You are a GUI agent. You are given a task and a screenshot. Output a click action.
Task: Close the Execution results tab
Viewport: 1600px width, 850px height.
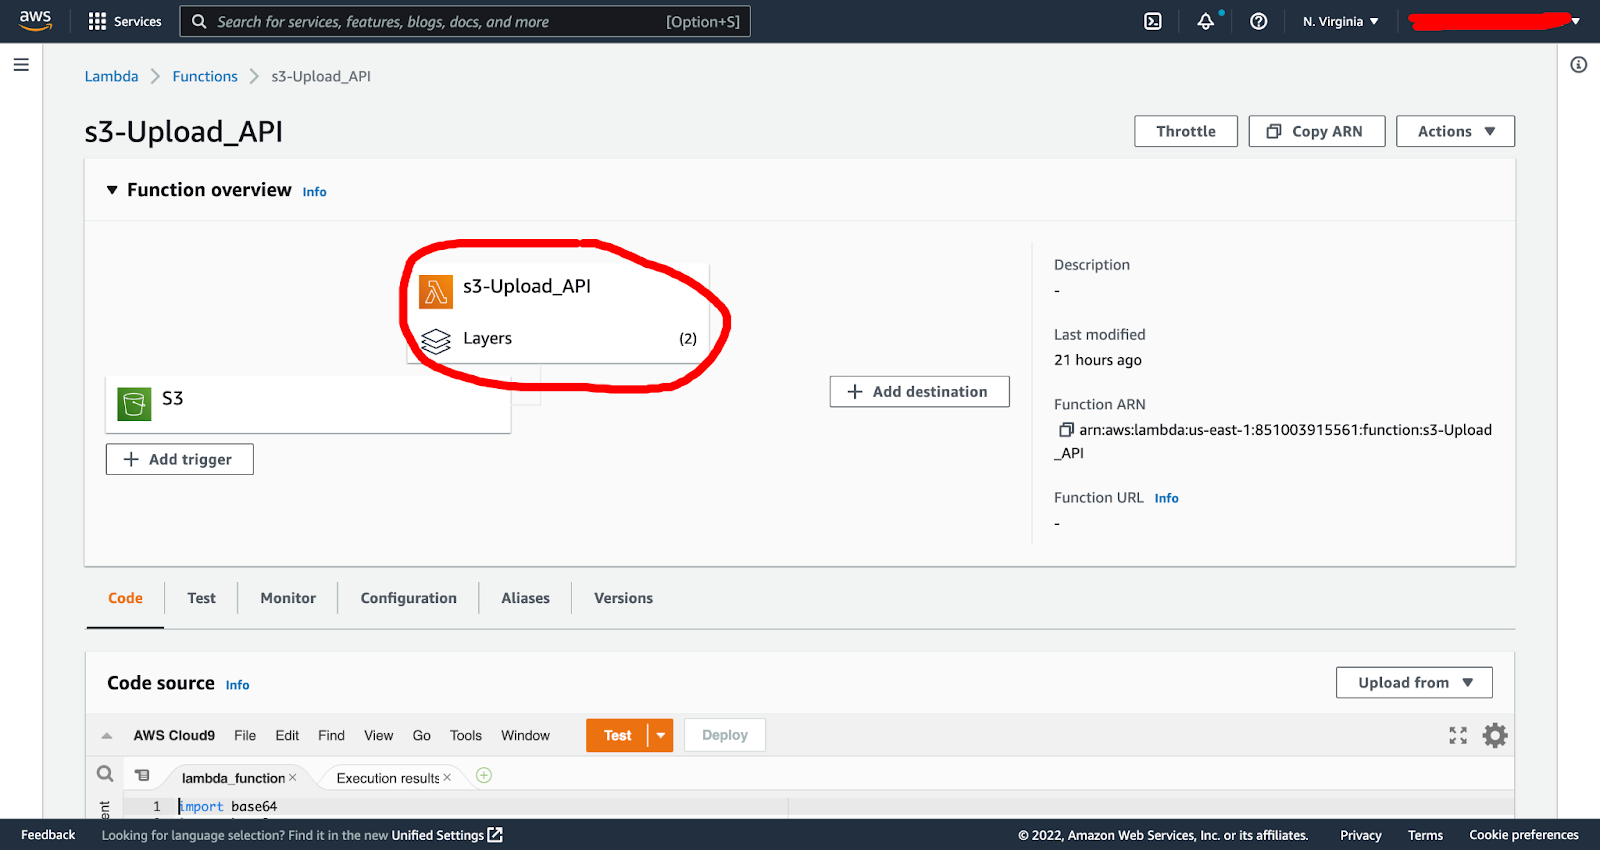[x=447, y=778]
